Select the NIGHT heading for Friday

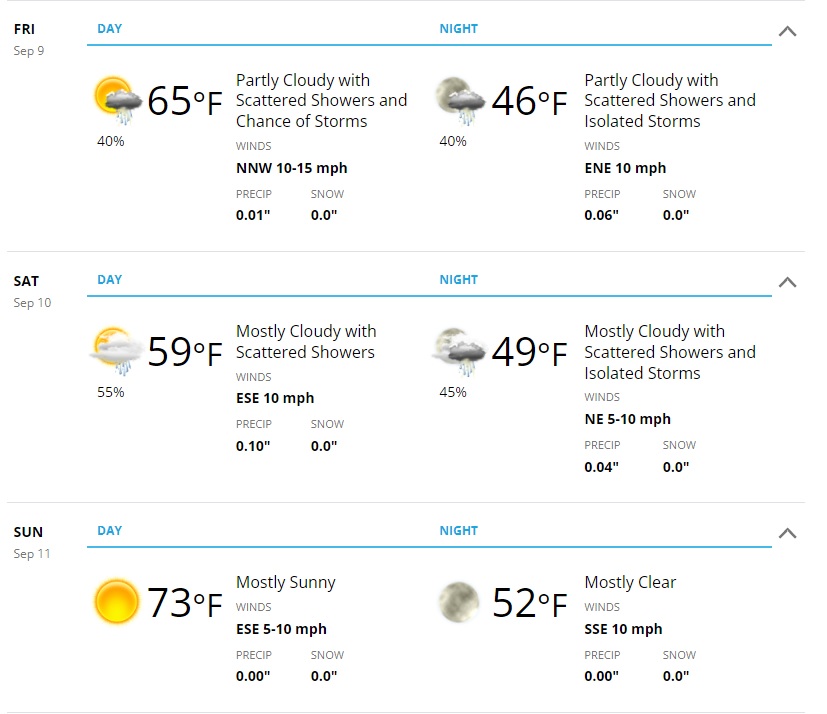(459, 28)
